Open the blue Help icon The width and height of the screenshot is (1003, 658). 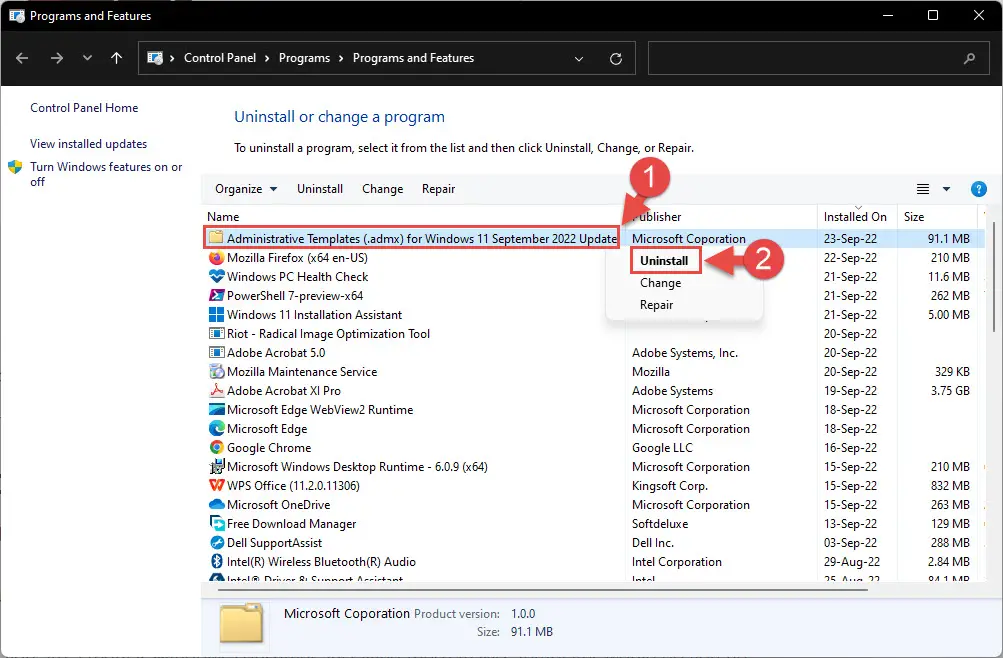[x=979, y=189]
